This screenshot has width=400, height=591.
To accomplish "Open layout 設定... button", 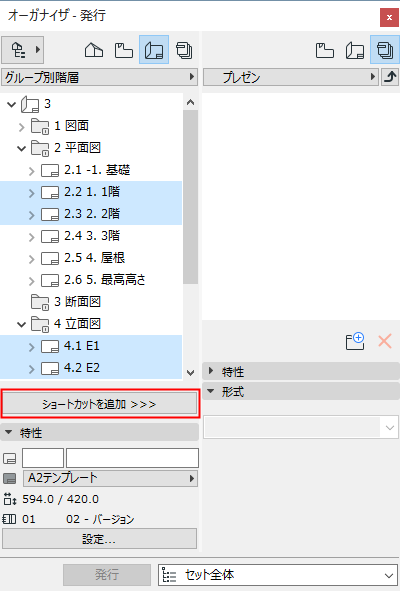I will point(100,539).
